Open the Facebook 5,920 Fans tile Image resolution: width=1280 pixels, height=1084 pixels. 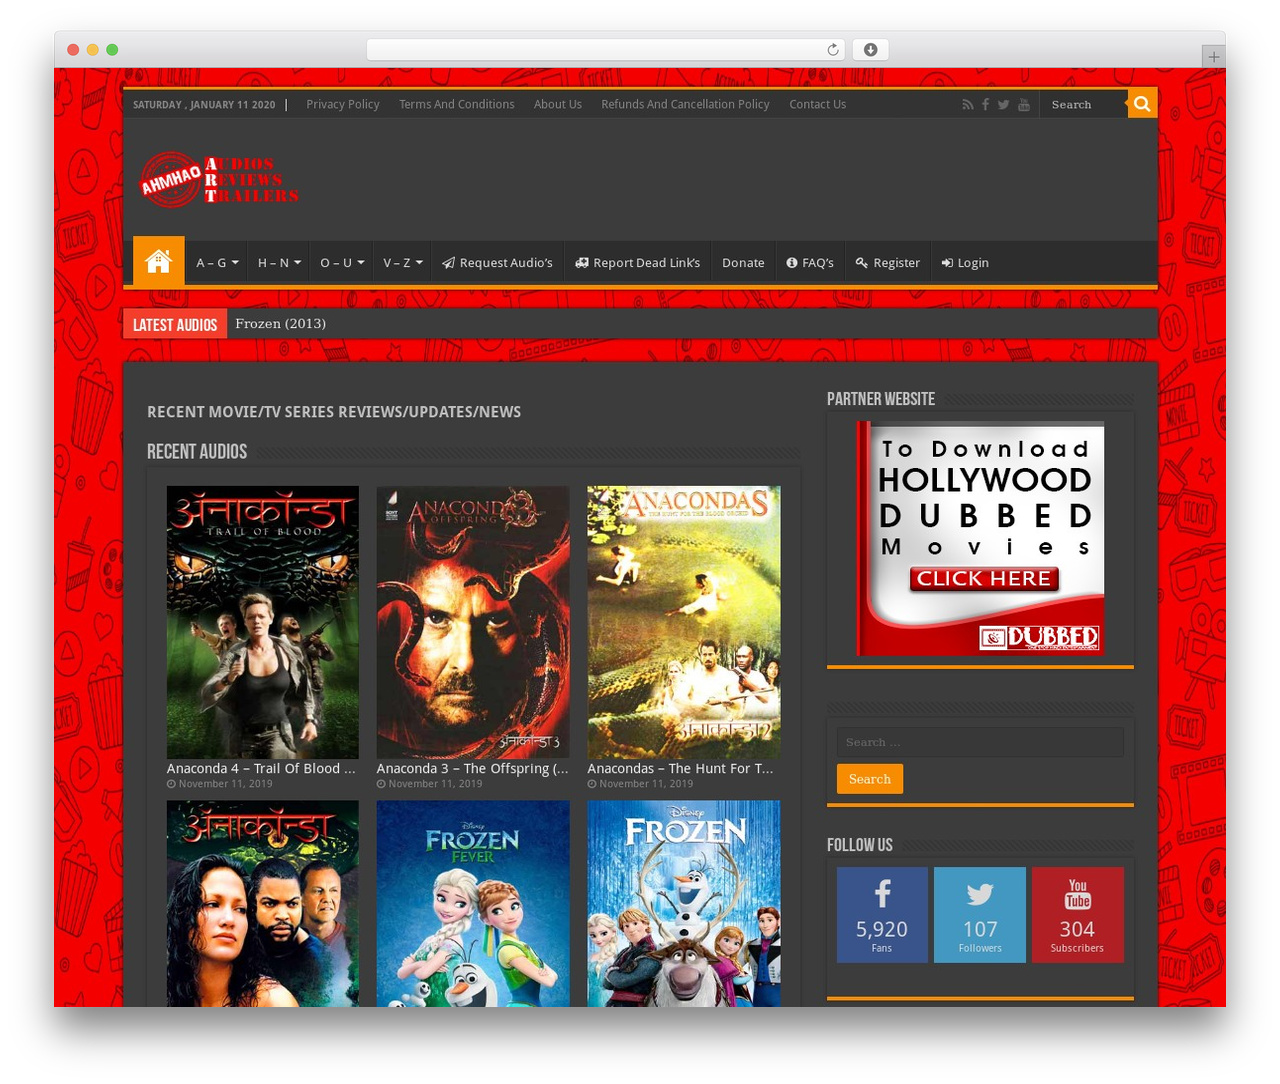pyautogui.click(x=882, y=915)
